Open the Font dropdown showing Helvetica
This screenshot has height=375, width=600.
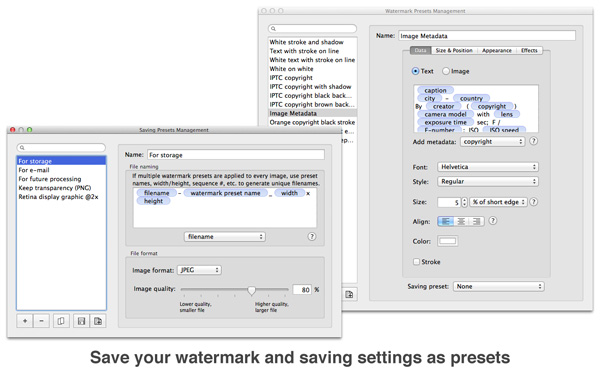click(488, 167)
